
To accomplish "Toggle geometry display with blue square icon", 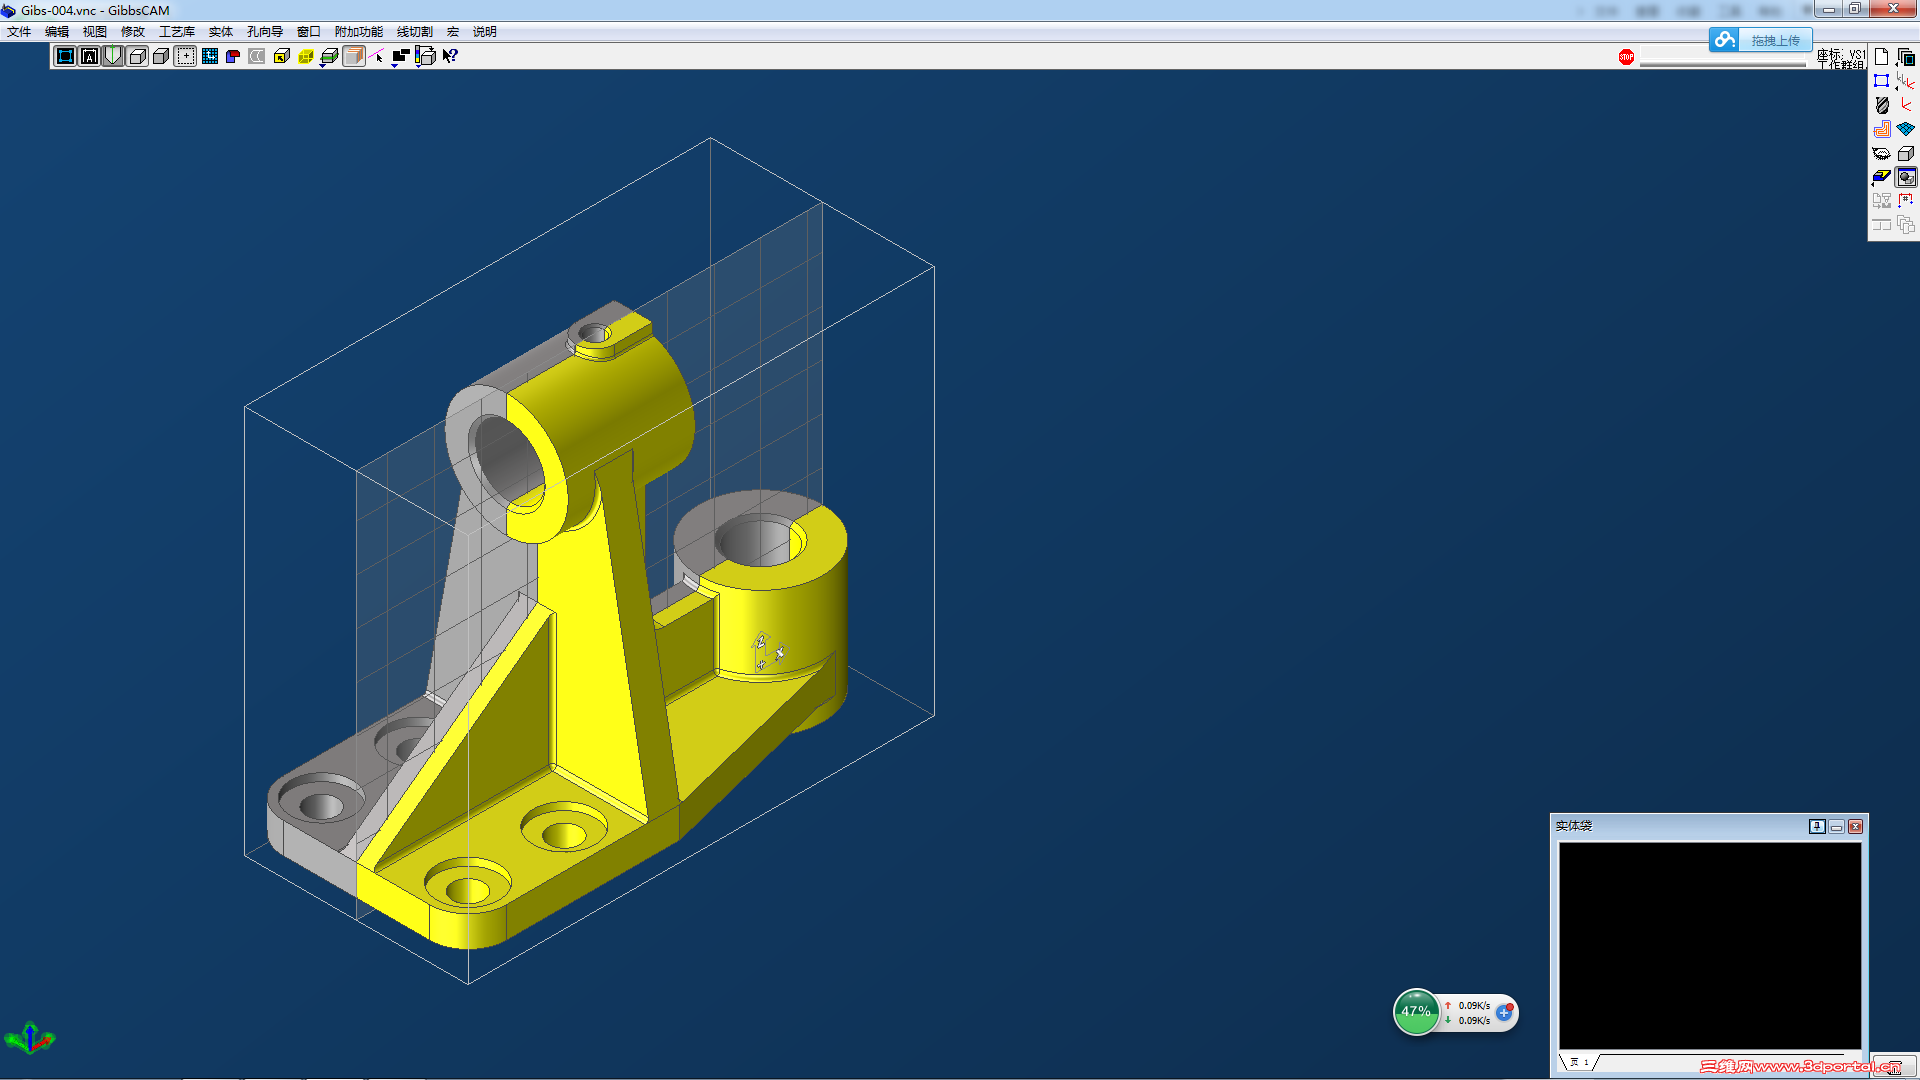I will point(65,56).
